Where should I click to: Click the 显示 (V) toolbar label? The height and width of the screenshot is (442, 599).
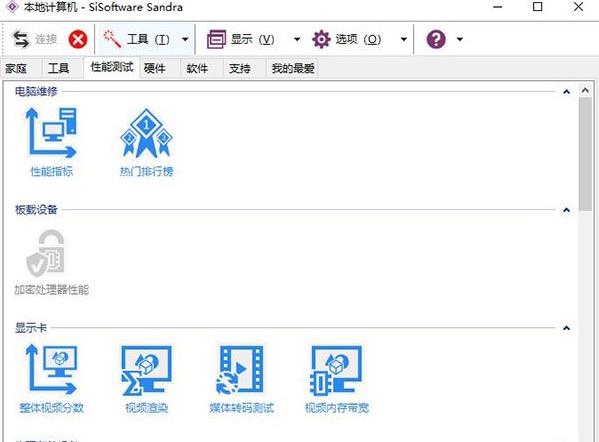[253, 39]
